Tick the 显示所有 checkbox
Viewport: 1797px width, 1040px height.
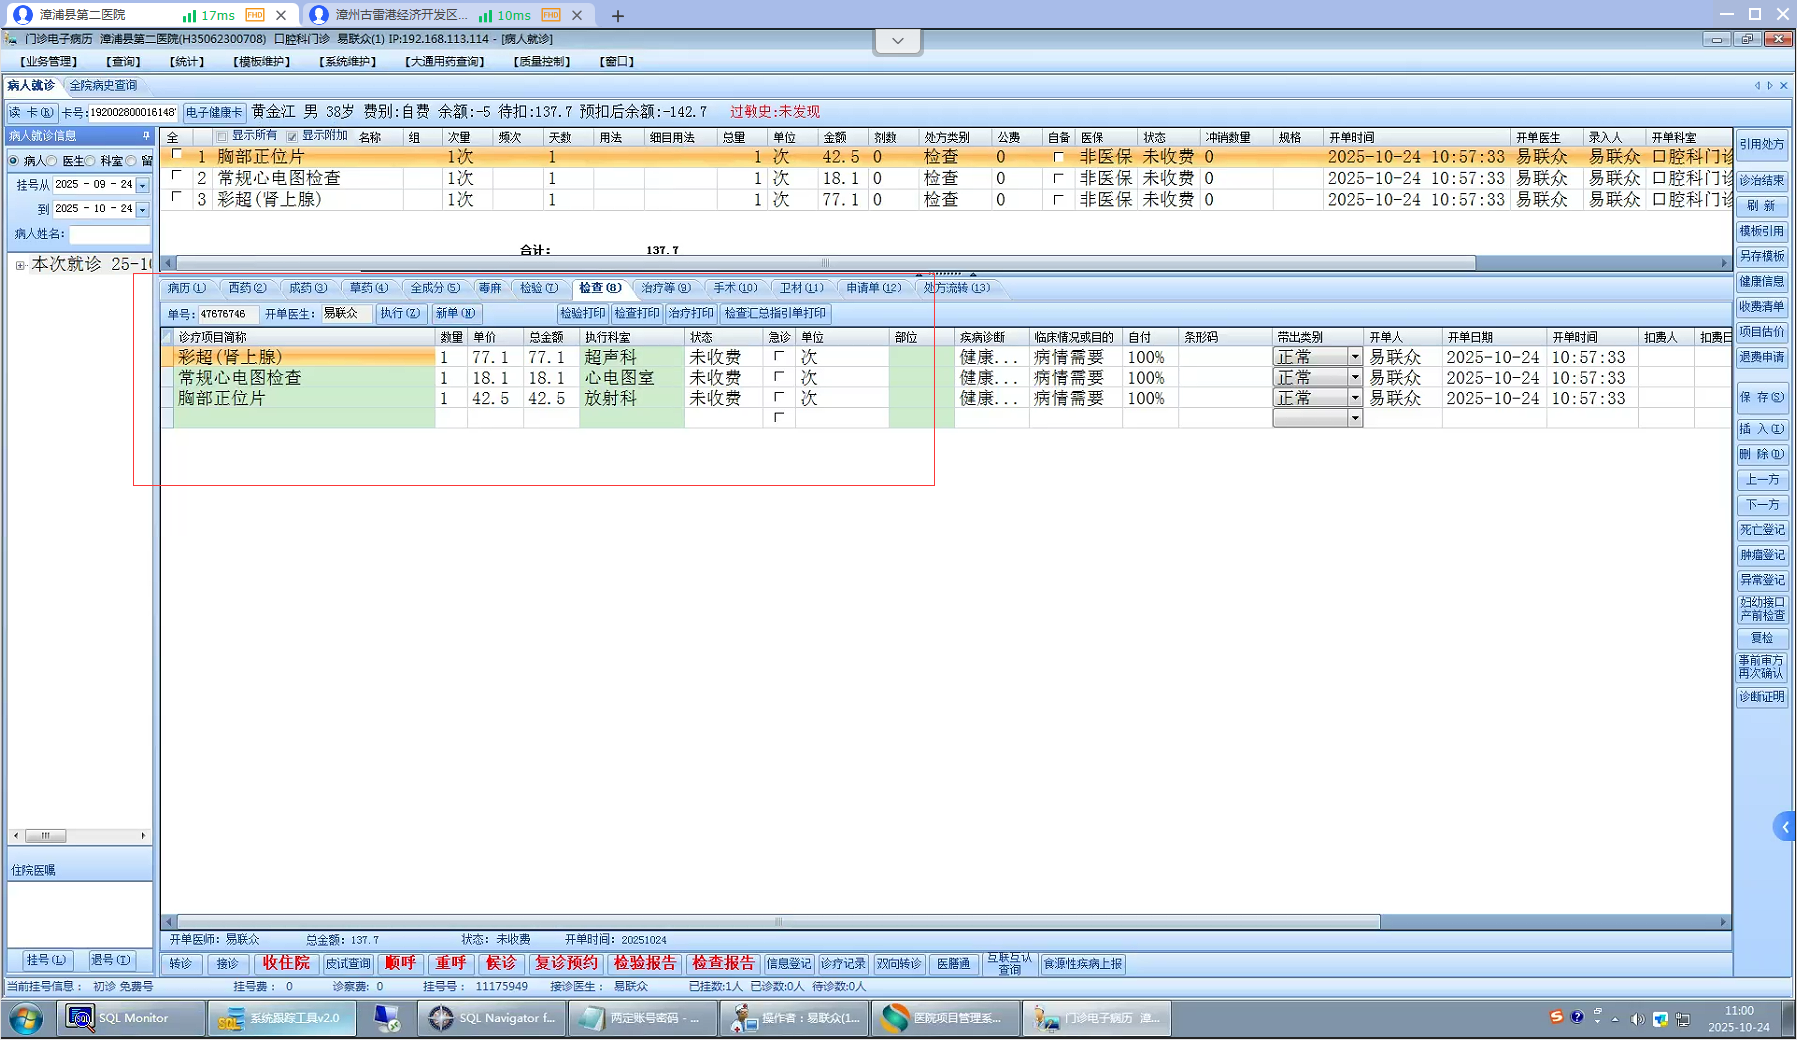point(222,137)
